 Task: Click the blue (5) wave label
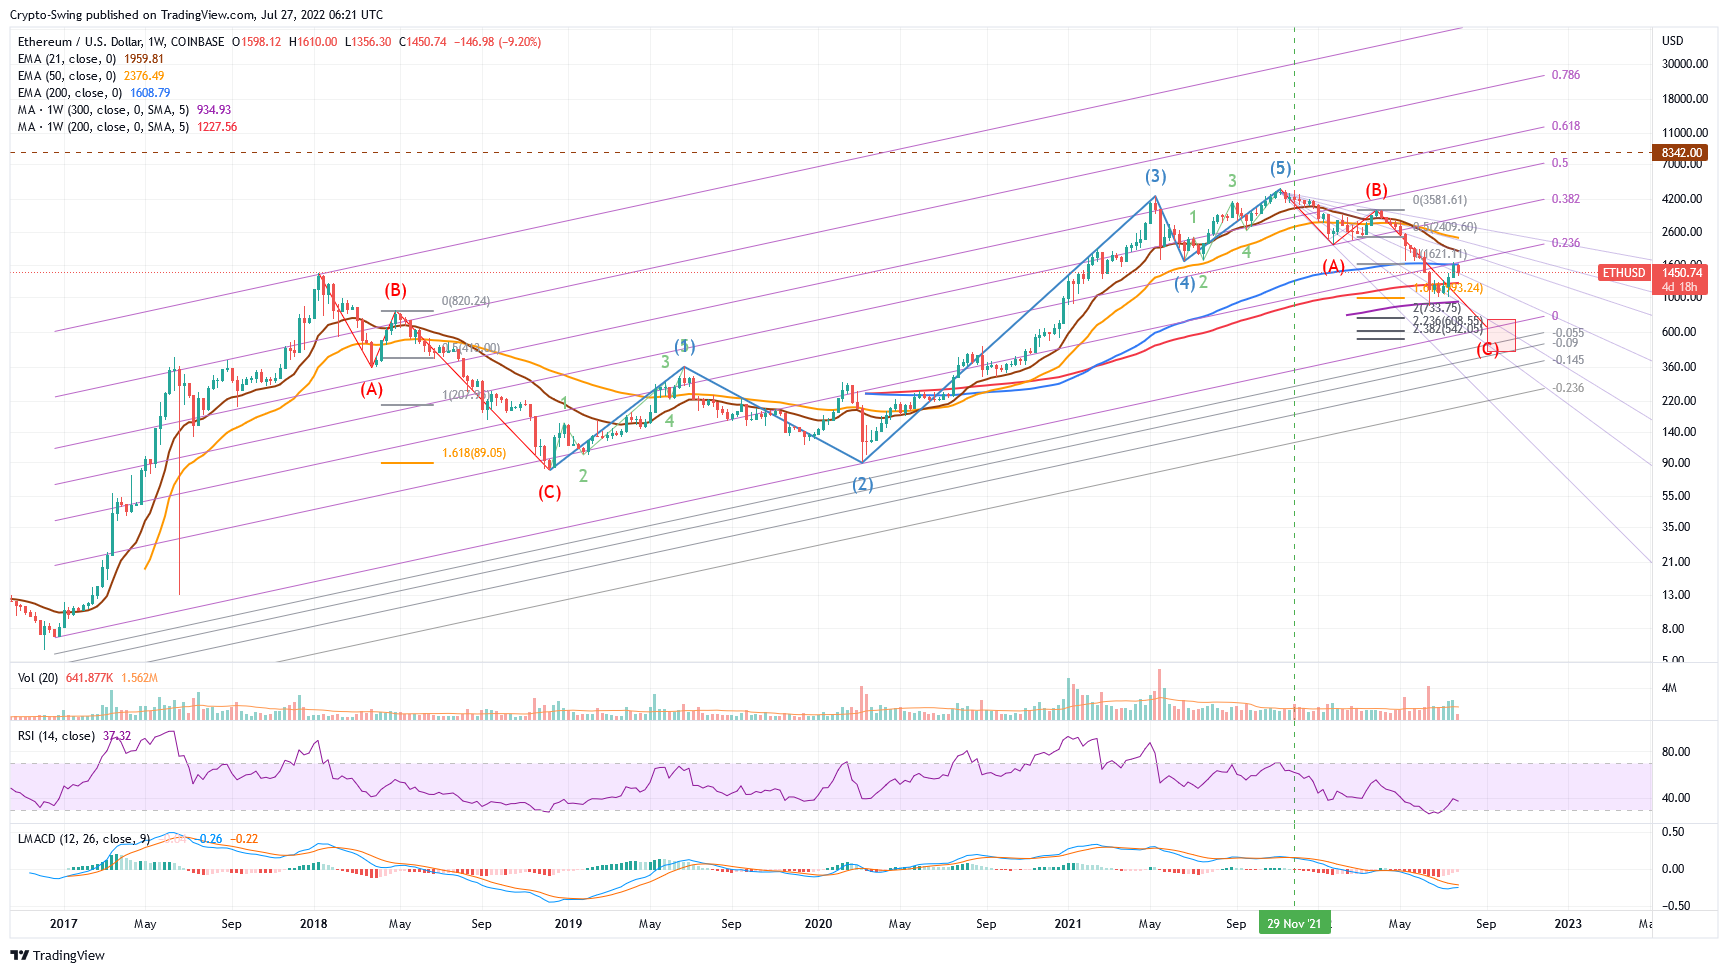click(1281, 168)
